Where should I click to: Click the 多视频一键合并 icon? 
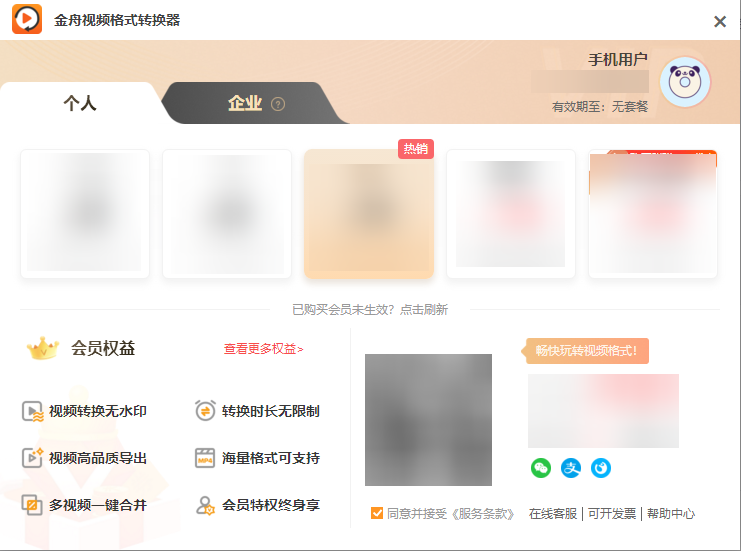coord(32,505)
